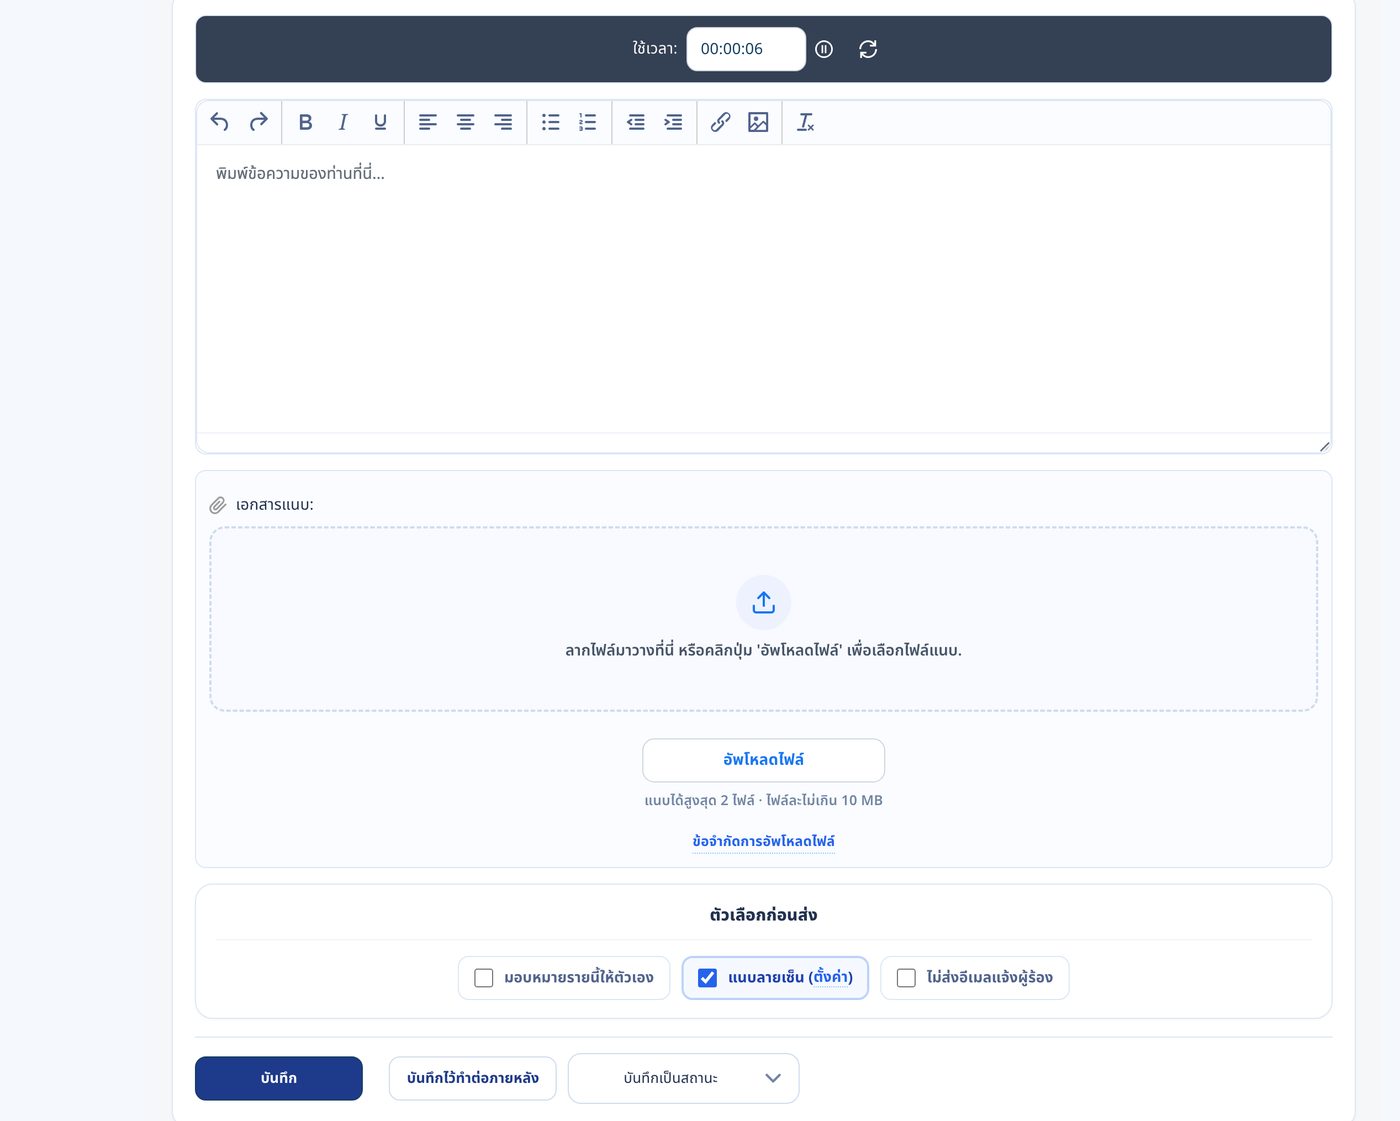Click the เอกสารแนบ paperclip icon

tap(218, 505)
